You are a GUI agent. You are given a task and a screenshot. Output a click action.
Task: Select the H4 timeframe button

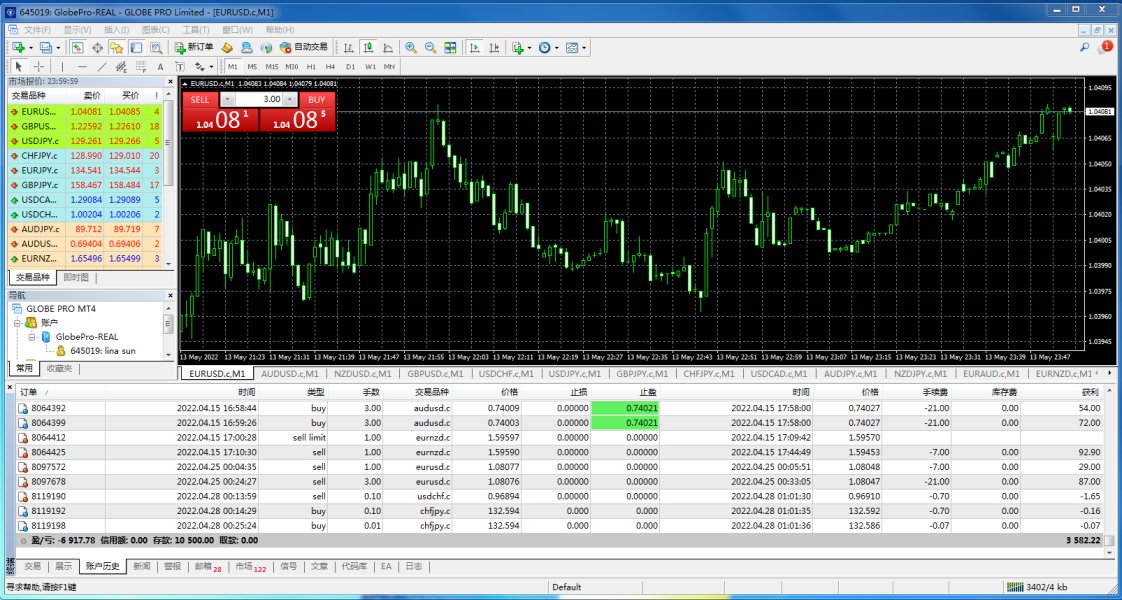pos(330,67)
